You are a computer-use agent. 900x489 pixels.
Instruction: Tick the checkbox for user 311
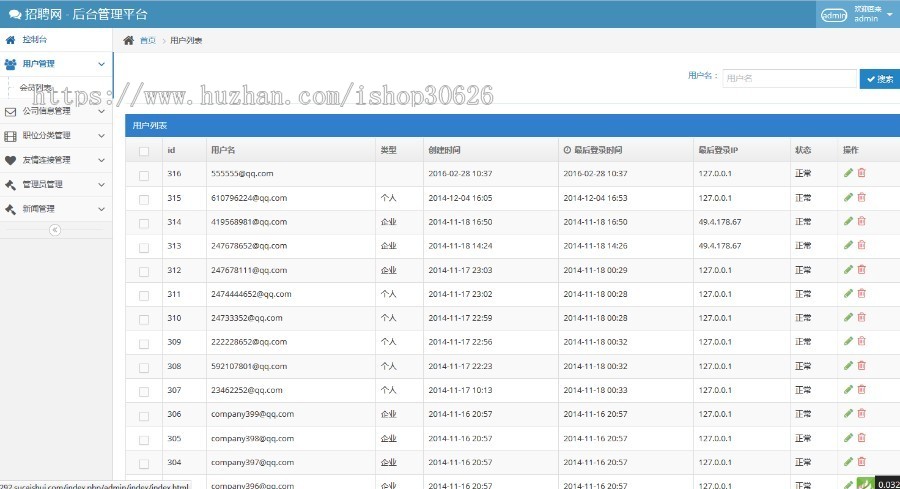[x=144, y=296]
